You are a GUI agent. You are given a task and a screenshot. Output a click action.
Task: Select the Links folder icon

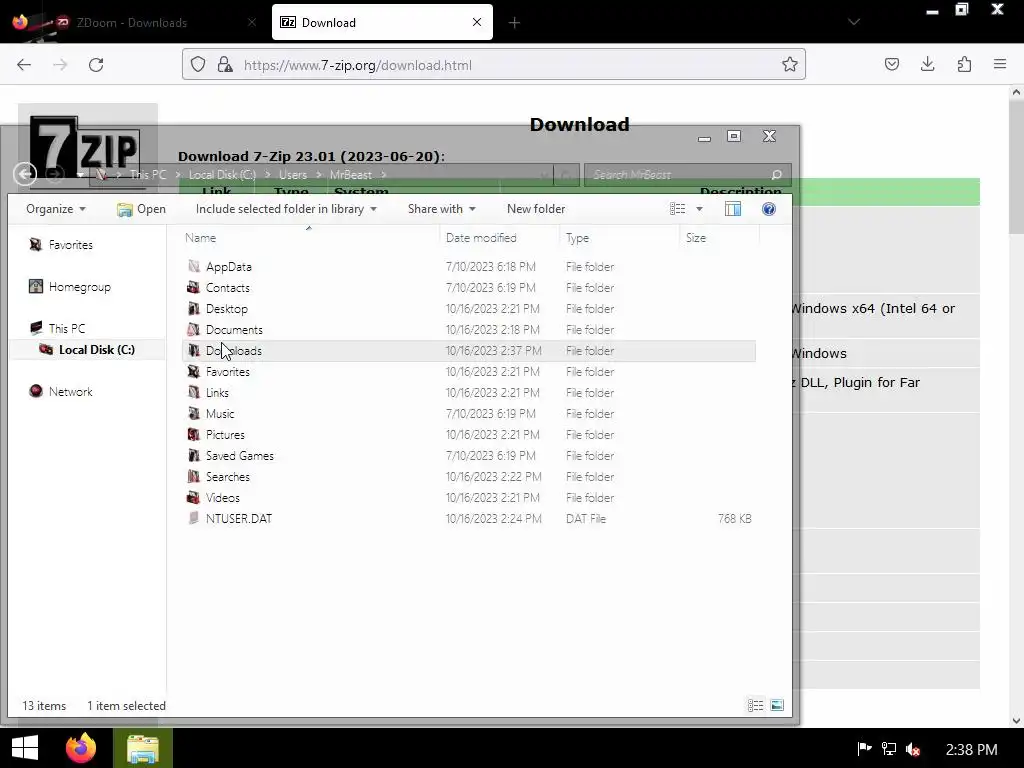pos(193,392)
